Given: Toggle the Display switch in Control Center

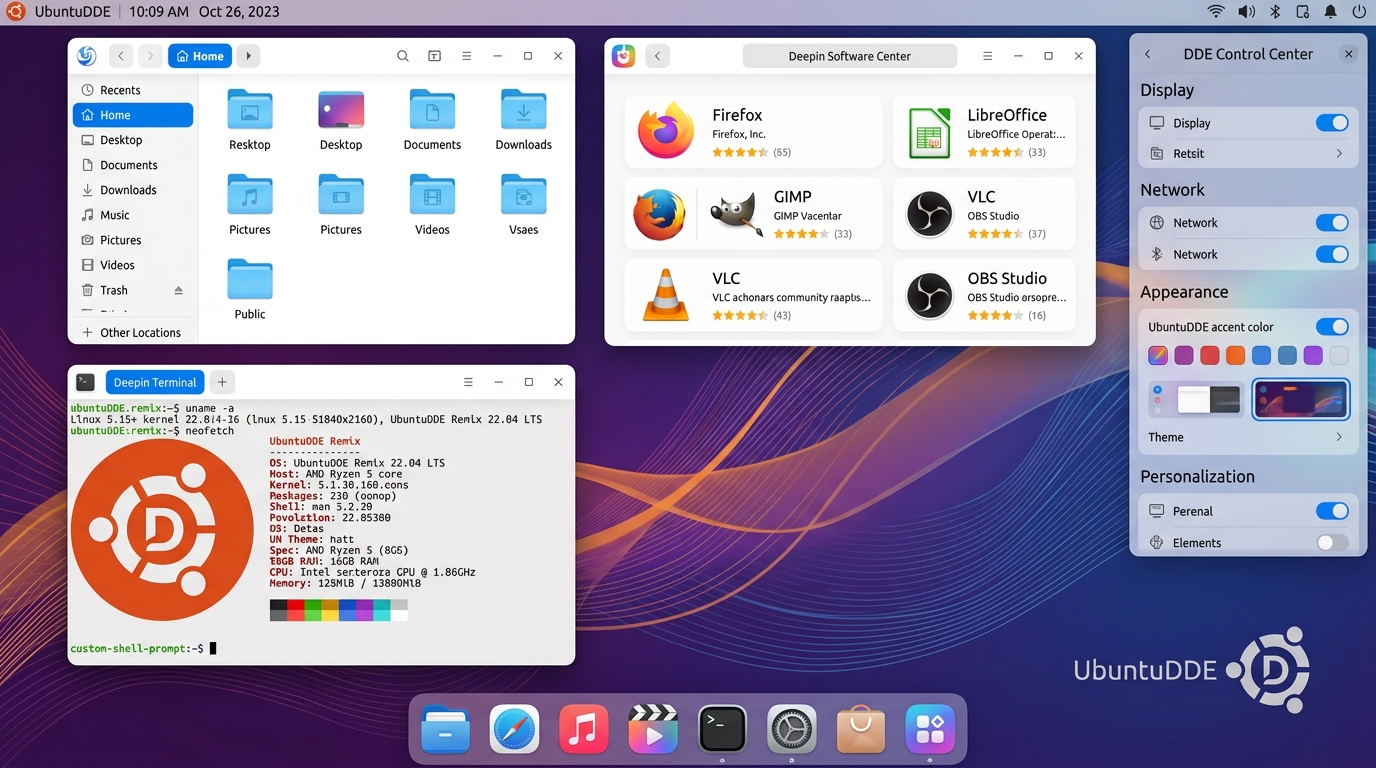Looking at the screenshot, I should 1332,123.
